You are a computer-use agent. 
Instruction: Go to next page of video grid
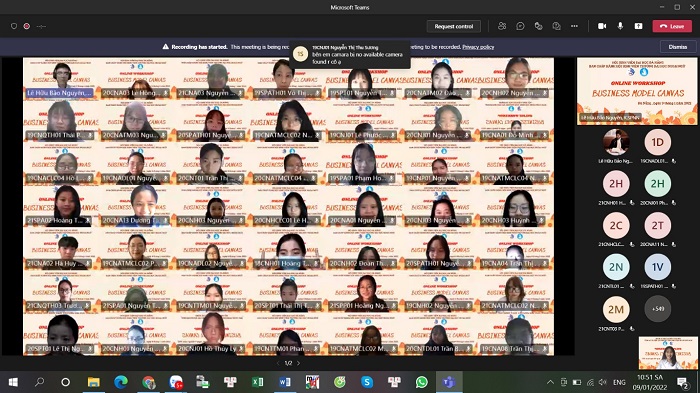(x=299, y=363)
